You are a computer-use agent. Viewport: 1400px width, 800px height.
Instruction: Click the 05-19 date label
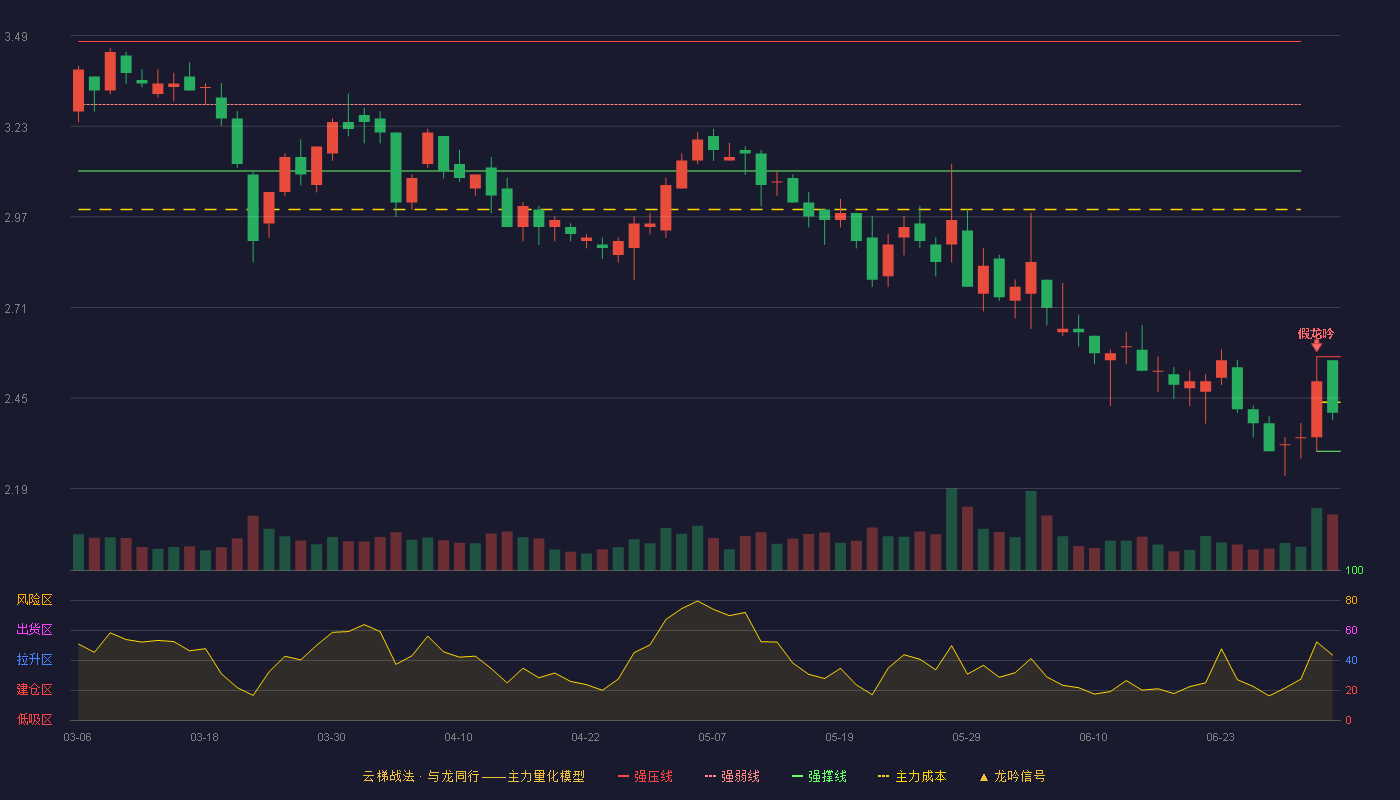pos(839,737)
